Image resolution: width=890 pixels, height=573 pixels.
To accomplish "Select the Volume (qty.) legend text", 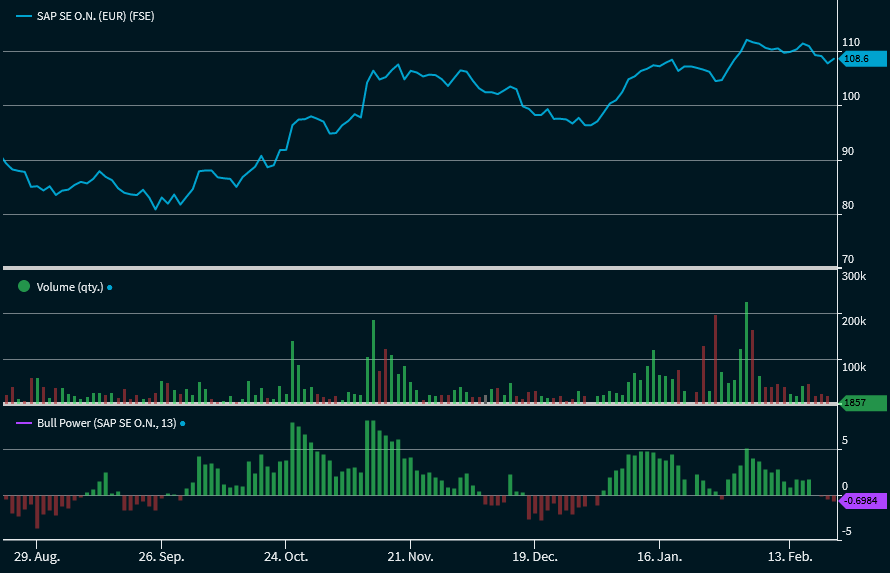I will pyautogui.click(x=69, y=287).
